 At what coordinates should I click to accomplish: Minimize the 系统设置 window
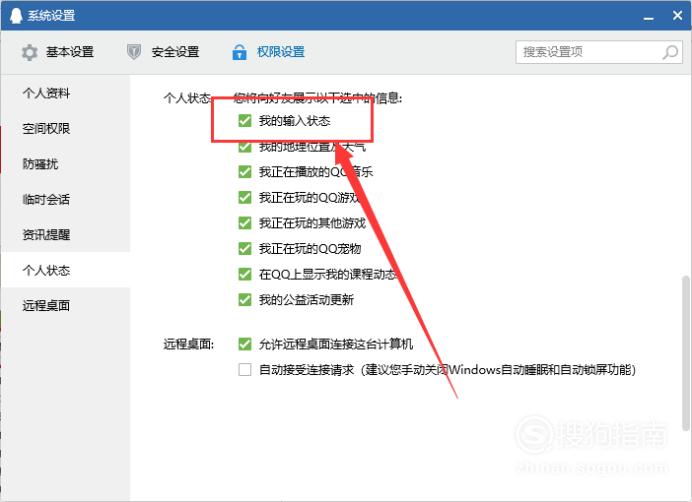point(648,17)
